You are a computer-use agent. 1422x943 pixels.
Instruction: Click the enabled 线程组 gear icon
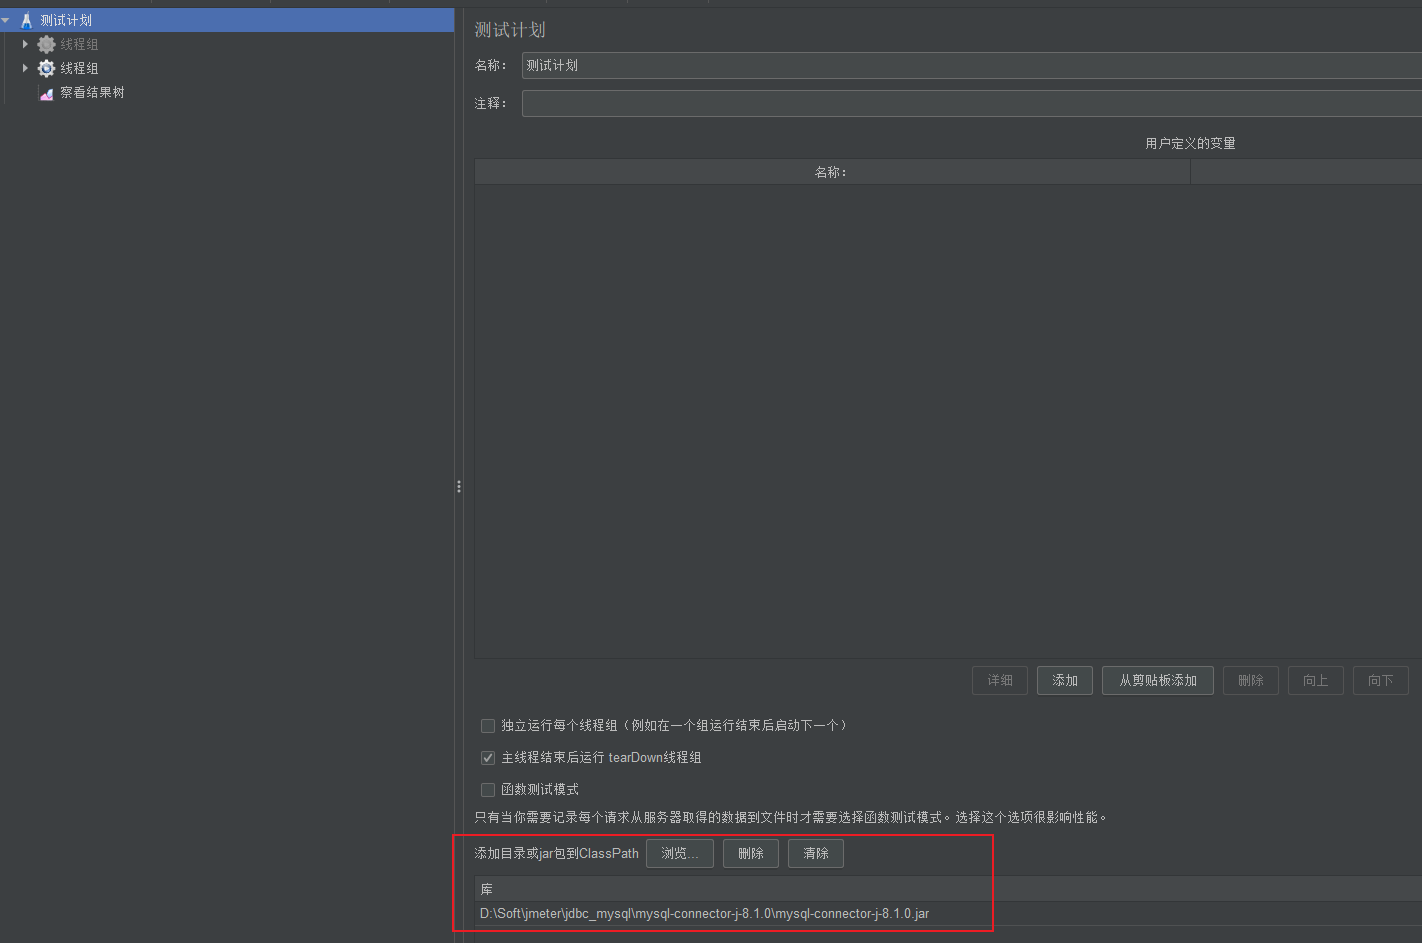(x=46, y=68)
